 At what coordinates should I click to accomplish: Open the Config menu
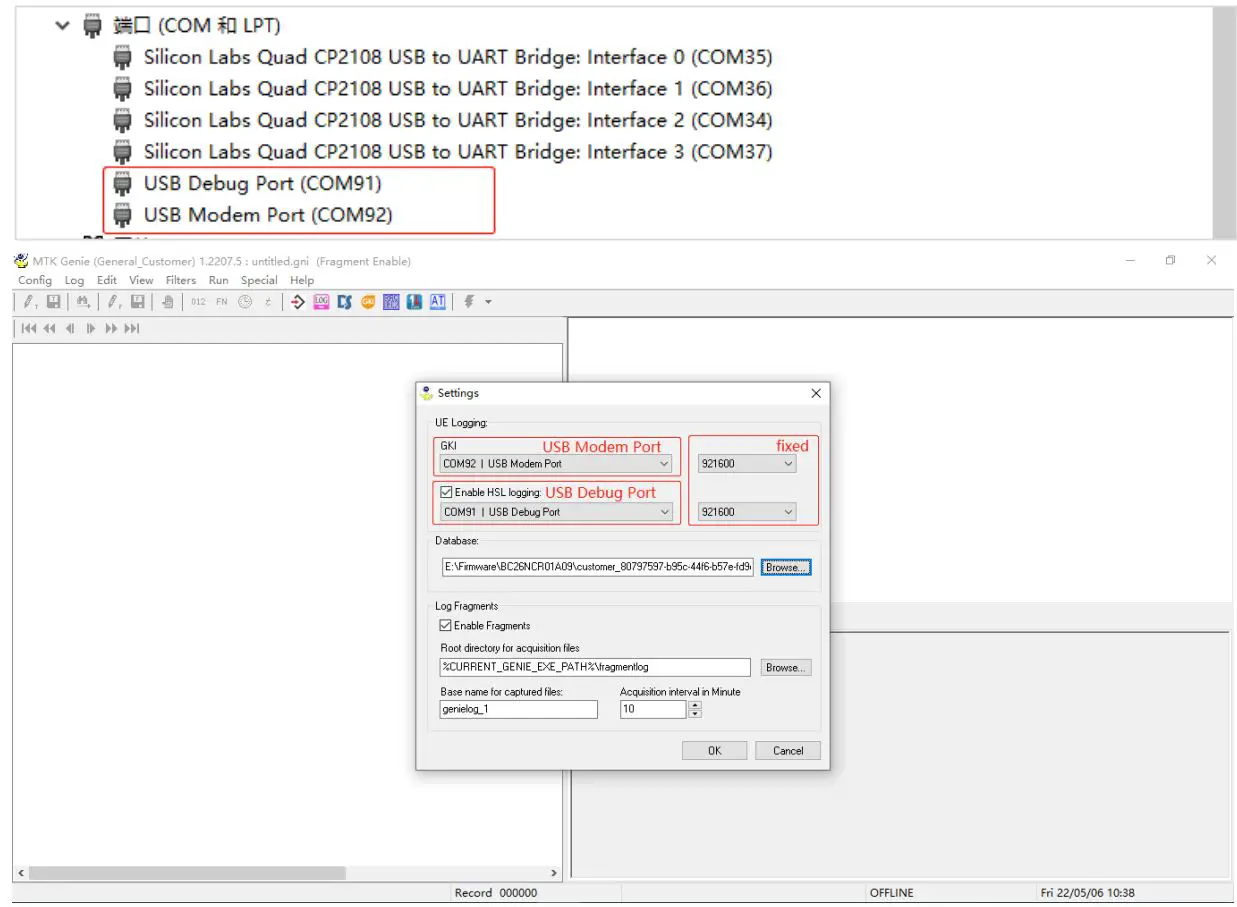click(x=35, y=280)
